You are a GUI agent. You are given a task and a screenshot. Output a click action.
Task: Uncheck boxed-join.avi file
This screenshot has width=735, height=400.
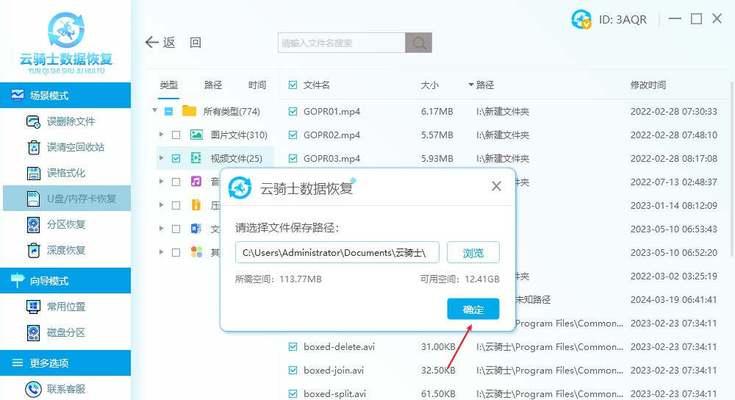tap(293, 370)
